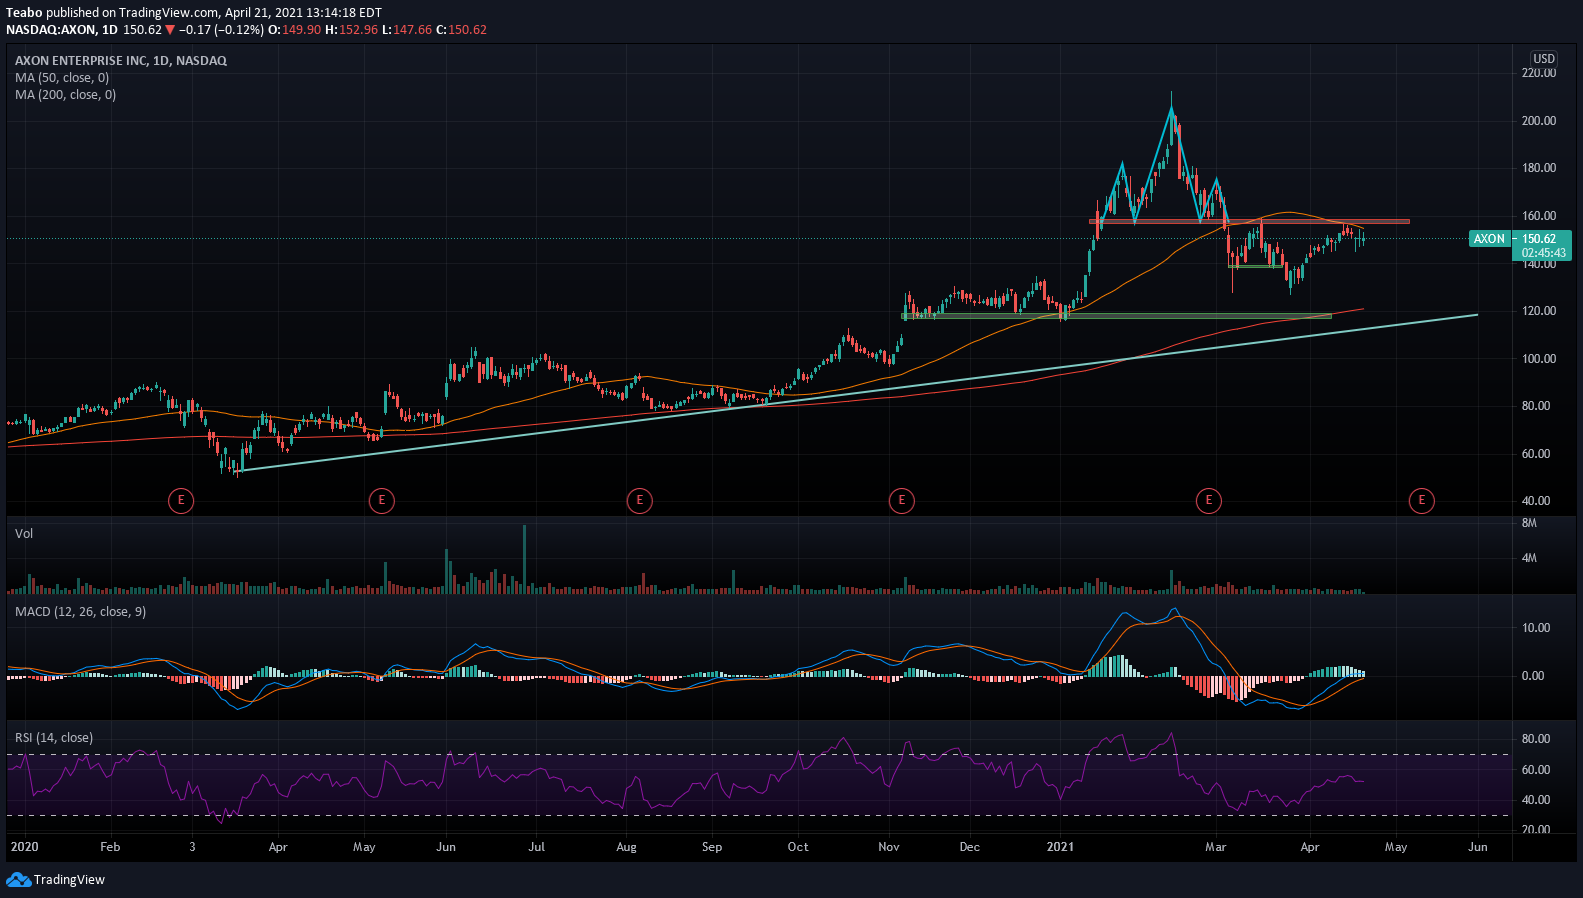Click the 8M volume axis label

1529,524
